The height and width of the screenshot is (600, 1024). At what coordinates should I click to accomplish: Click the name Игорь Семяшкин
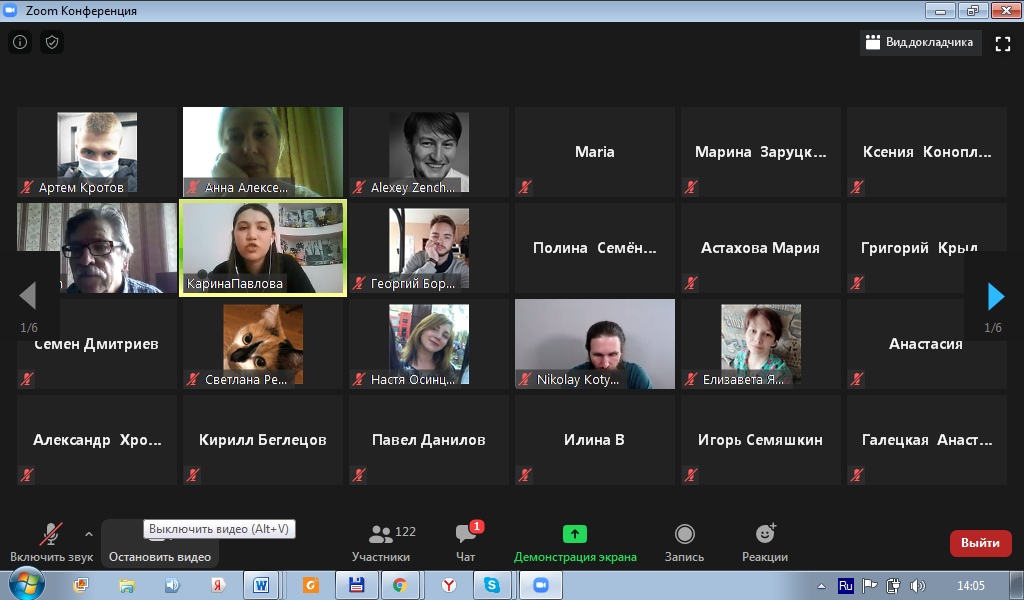point(760,440)
